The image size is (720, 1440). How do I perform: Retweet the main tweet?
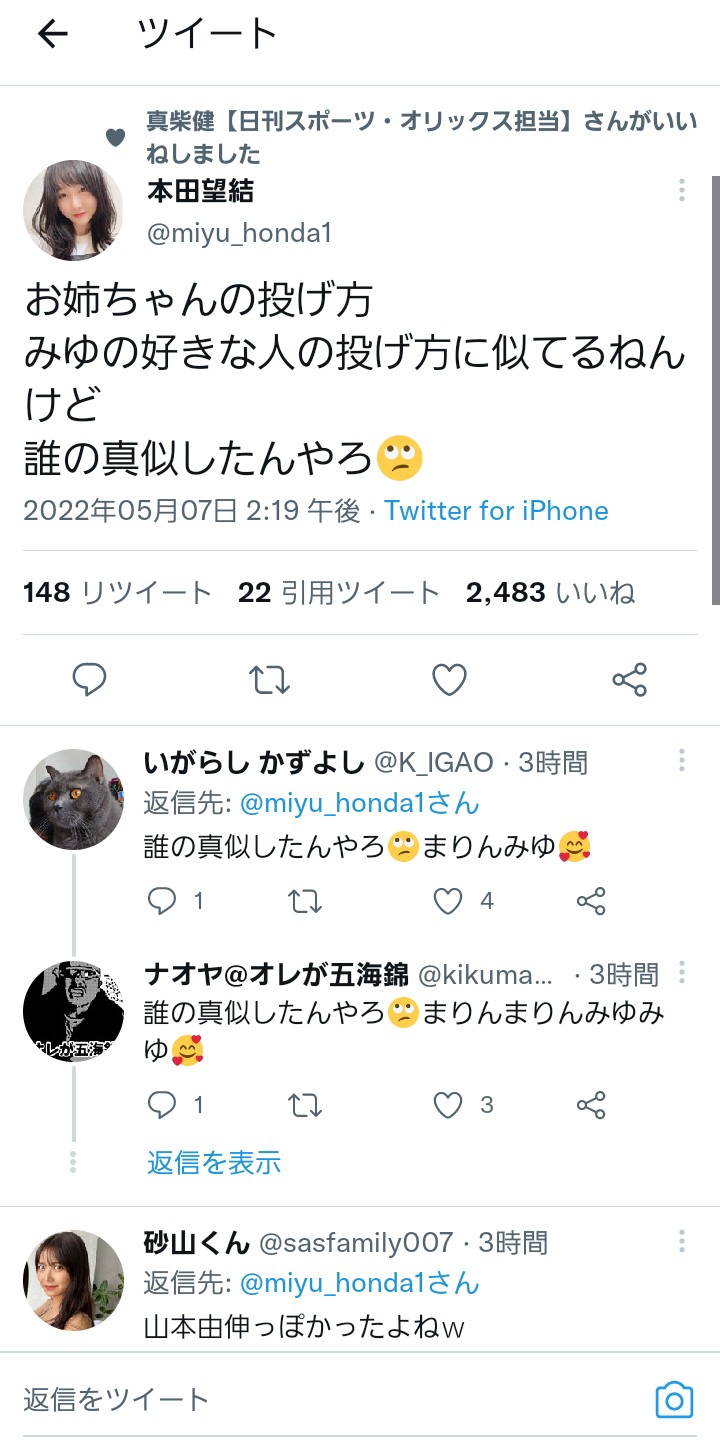269,680
